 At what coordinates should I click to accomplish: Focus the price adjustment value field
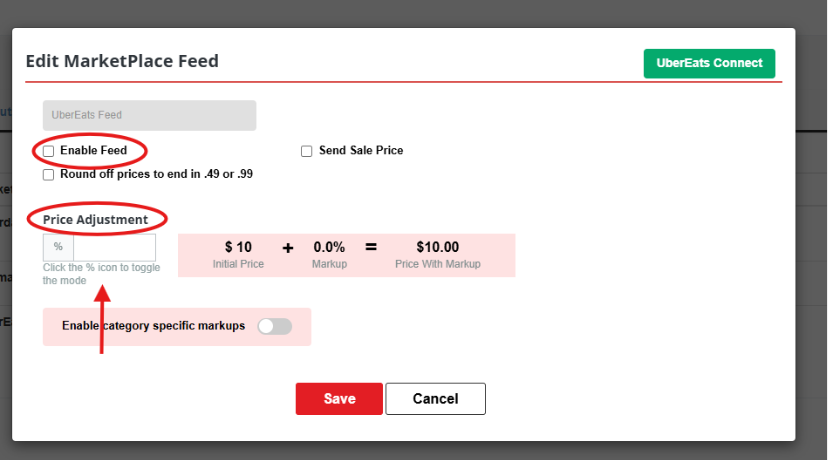(115, 247)
